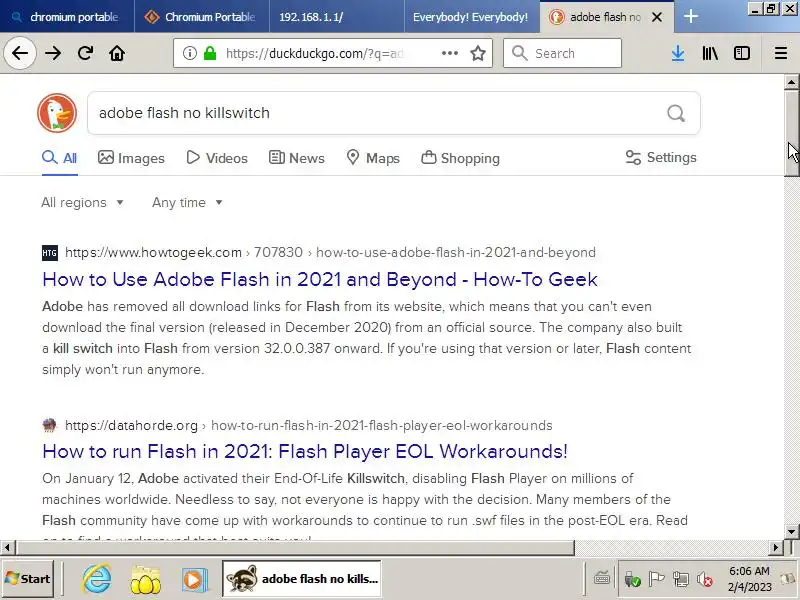Image resolution: width=800 pixels, height=600 pixels.
Task: Go back to the previous page
Action: [20, 53]
